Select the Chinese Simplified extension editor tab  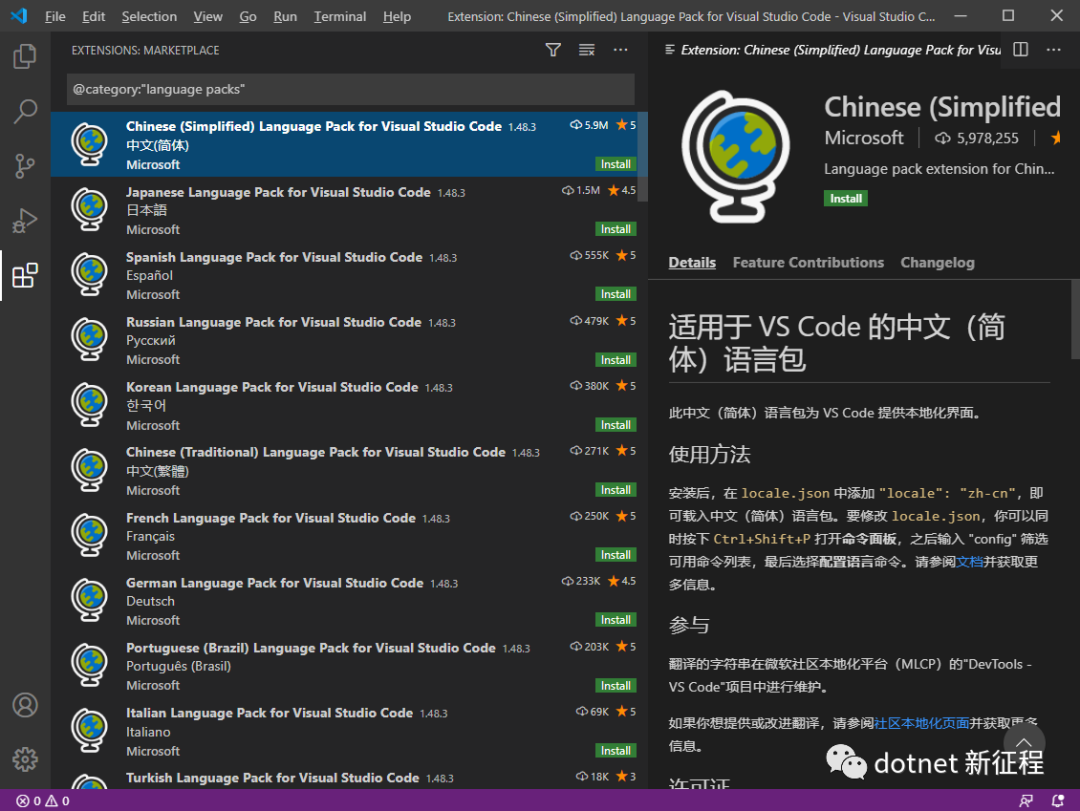coord(832,50)
